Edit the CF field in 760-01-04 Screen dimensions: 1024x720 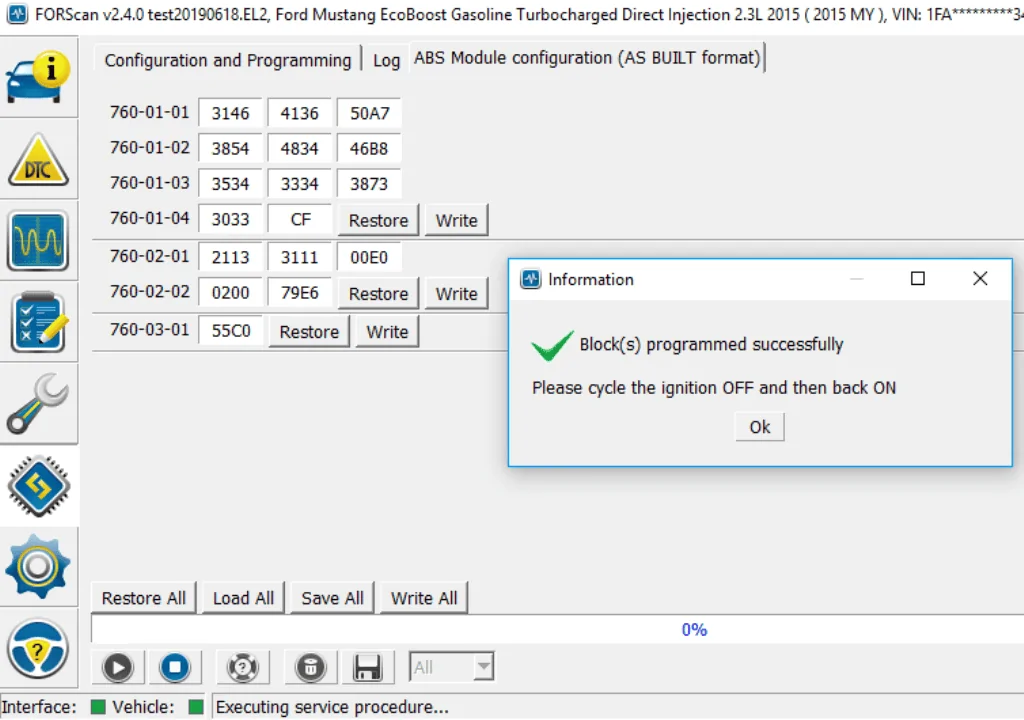click(x=300, y=219)
